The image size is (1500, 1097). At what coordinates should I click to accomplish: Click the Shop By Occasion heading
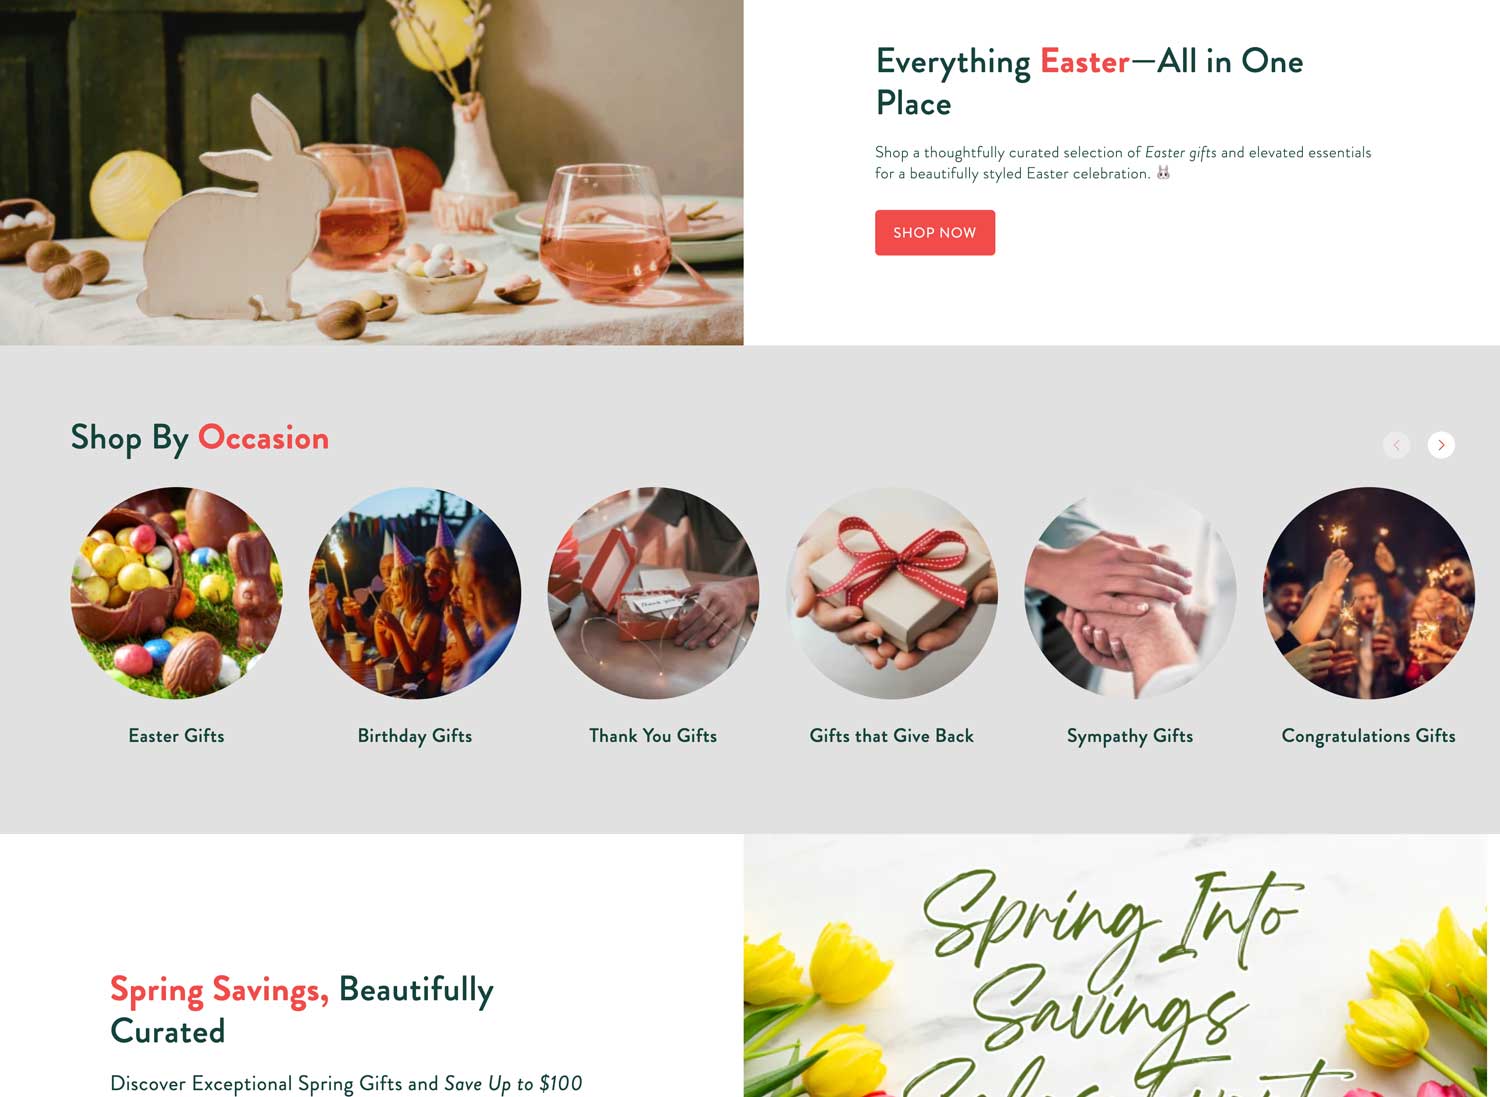(200, 438)
